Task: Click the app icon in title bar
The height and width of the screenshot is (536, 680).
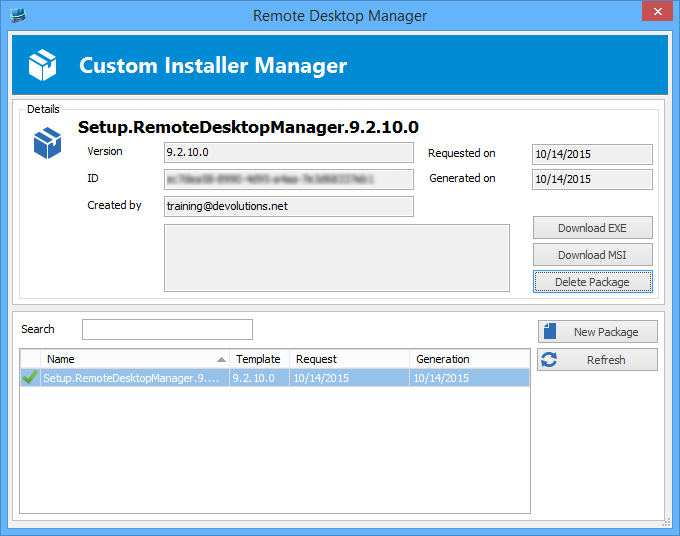Action: click(16, 15)
